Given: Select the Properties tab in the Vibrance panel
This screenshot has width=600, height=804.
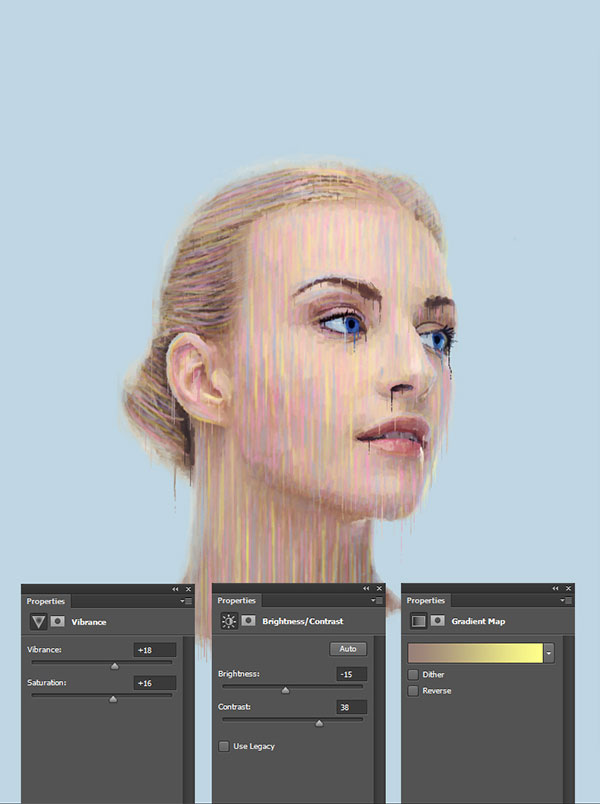Looking at the screenshot, I should 46,601.
